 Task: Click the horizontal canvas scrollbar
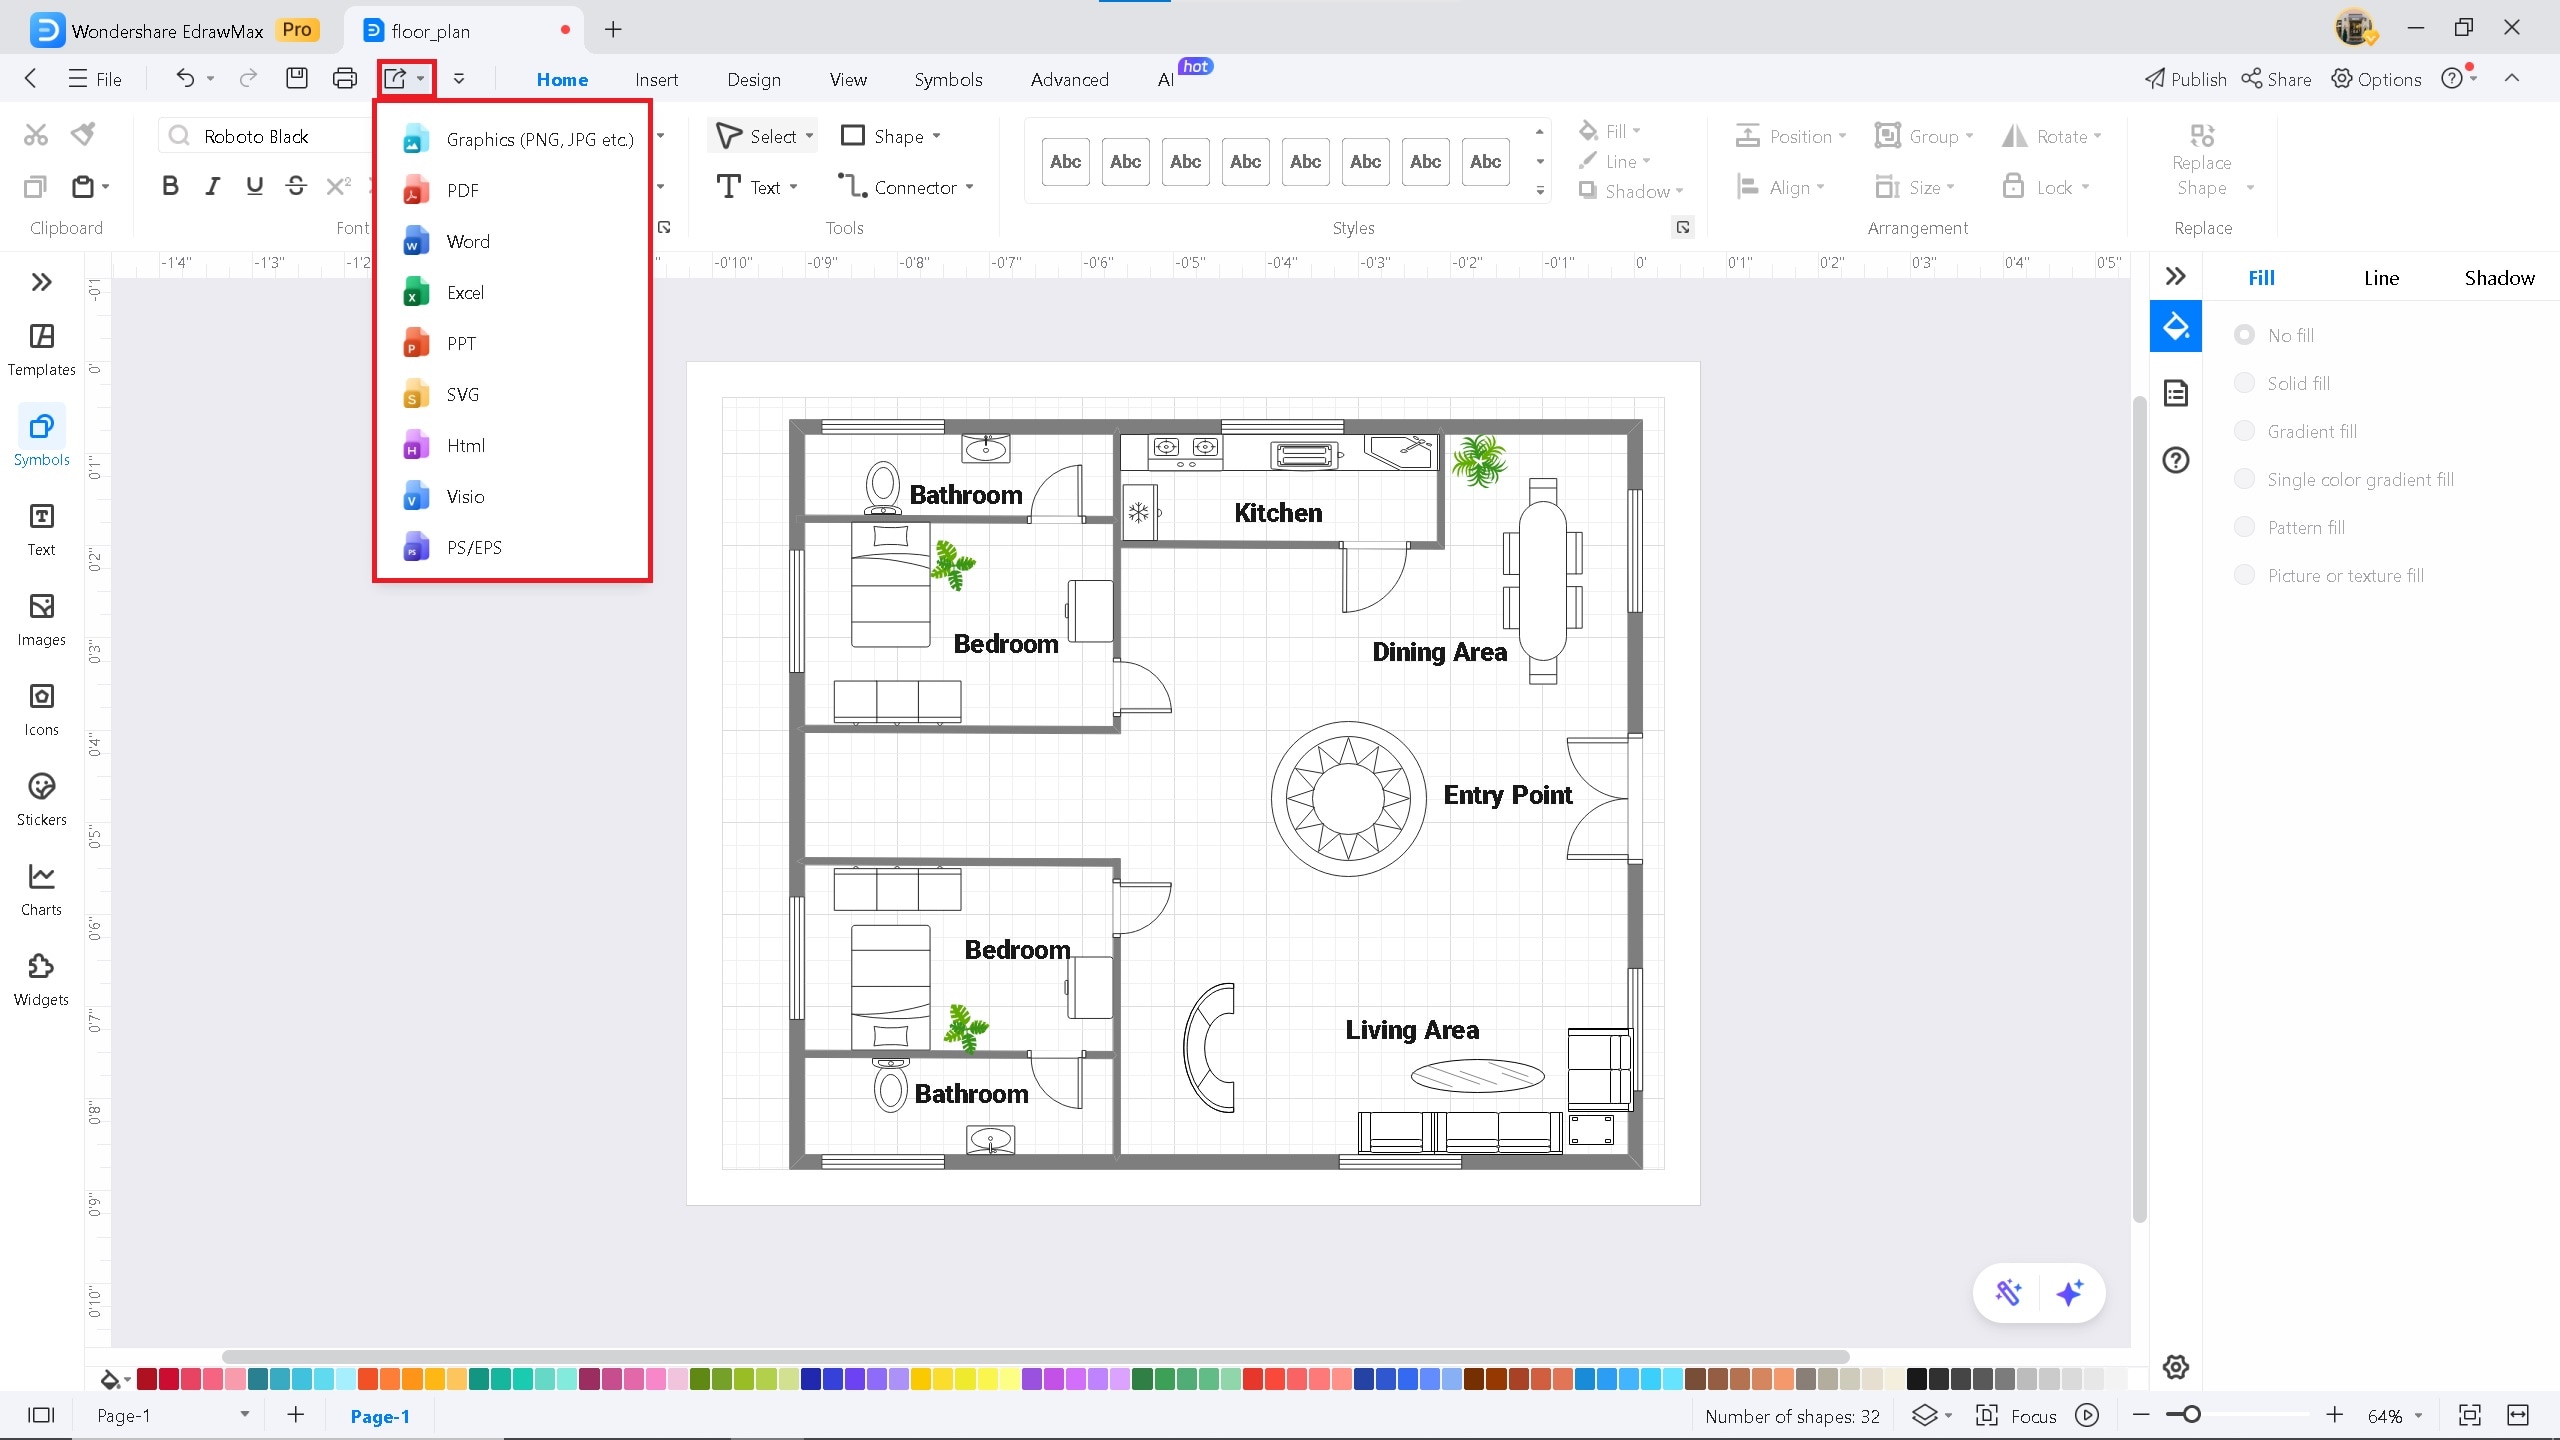click(1035, 1357)
